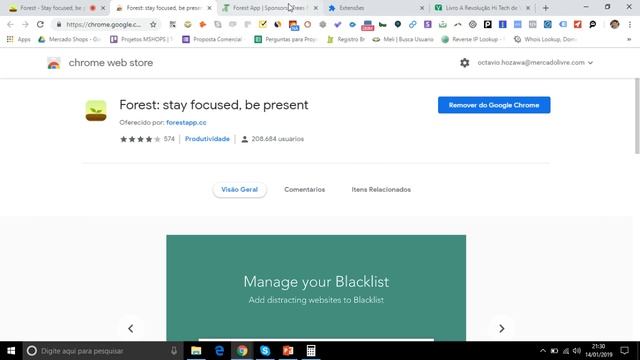Image resolution: width=640 pixels, height=360 pixels.
Task: Open Perguntas para Proj bookmark
Action: (x=286, y=39)
